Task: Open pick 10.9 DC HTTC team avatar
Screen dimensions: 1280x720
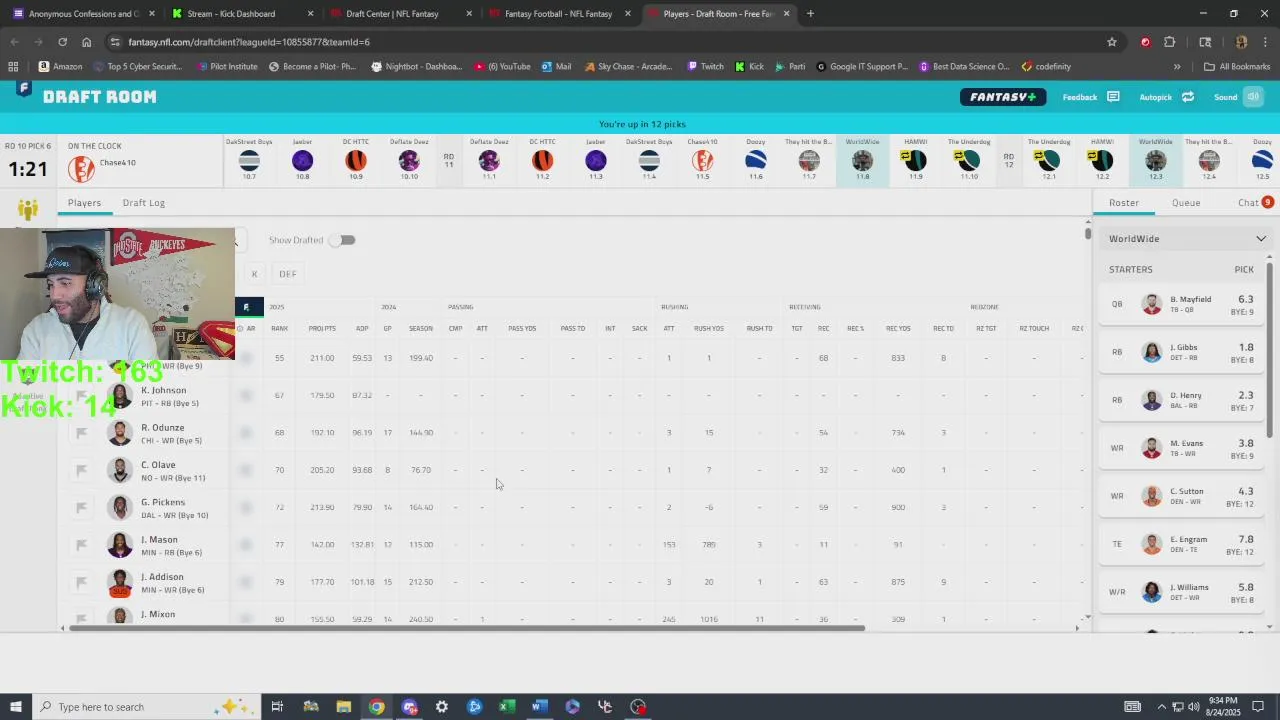Action: (x=356, y=160)
